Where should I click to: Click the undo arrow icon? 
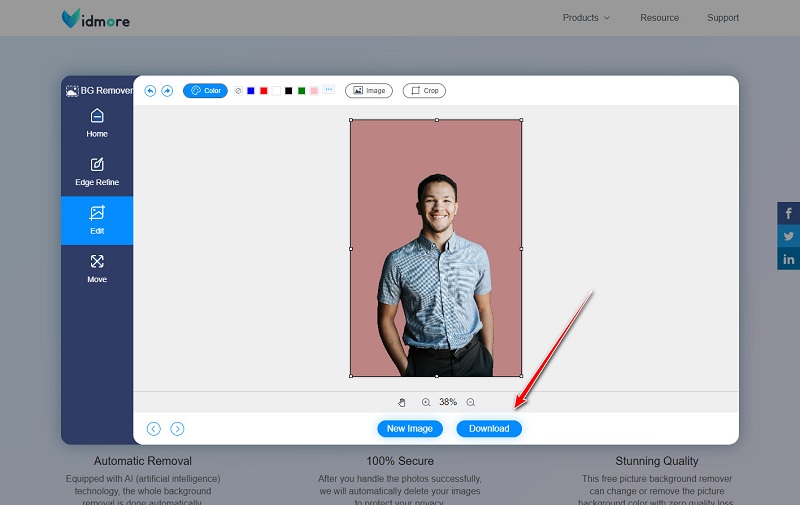coord(150,91)
